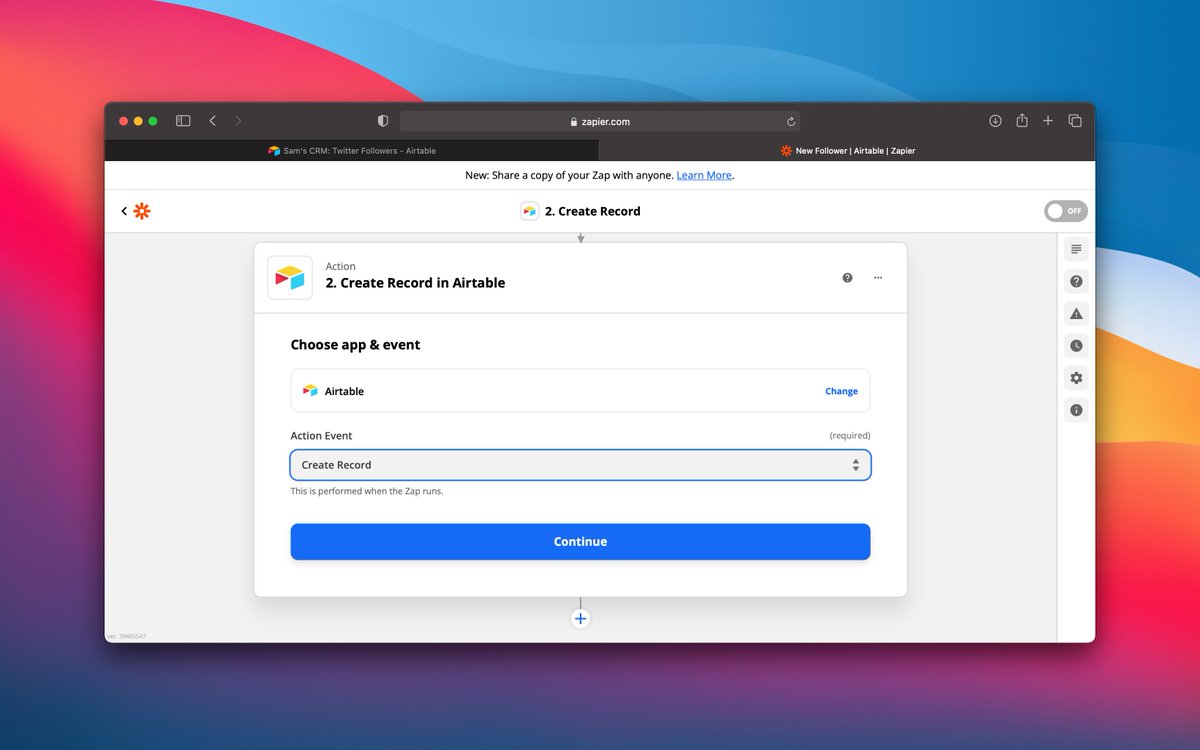Open the three-dots menu on action card
This screenshot has width=1200, height=750.
878,278
